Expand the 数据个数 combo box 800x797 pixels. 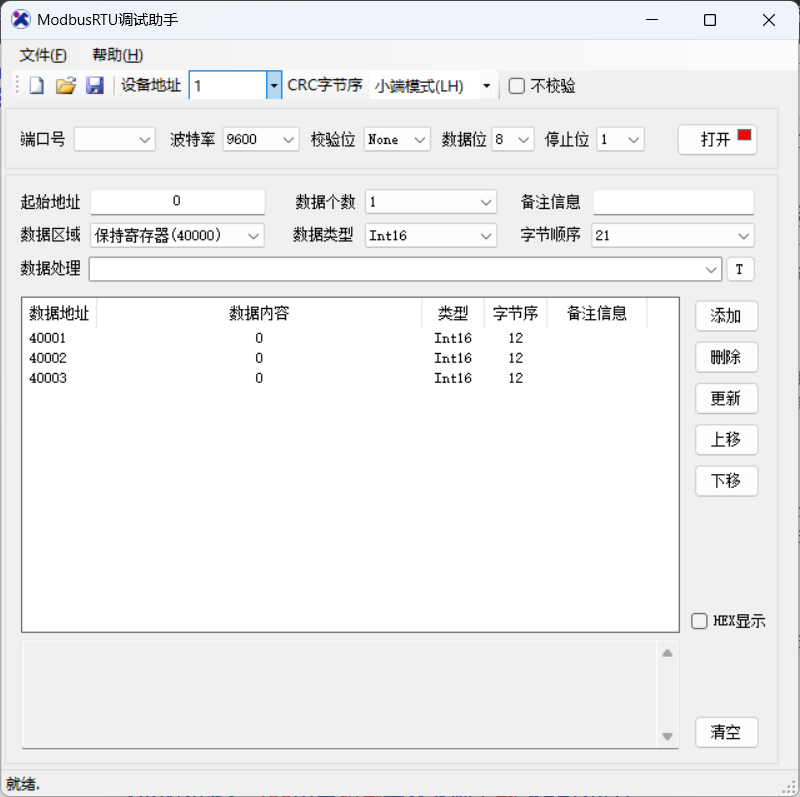(x=431, y=203)
